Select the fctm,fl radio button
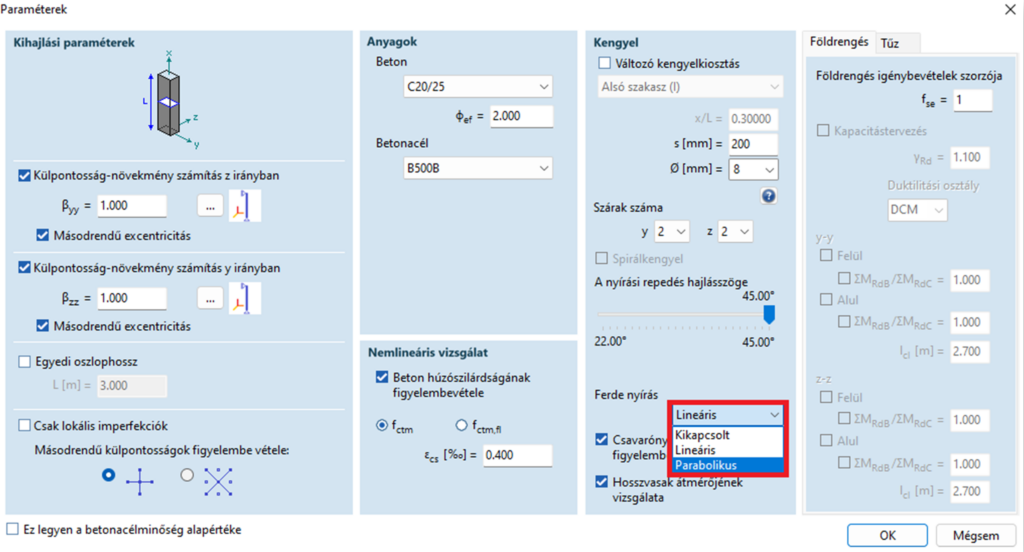Viewport: 1024px width, 552px height. 461,425
